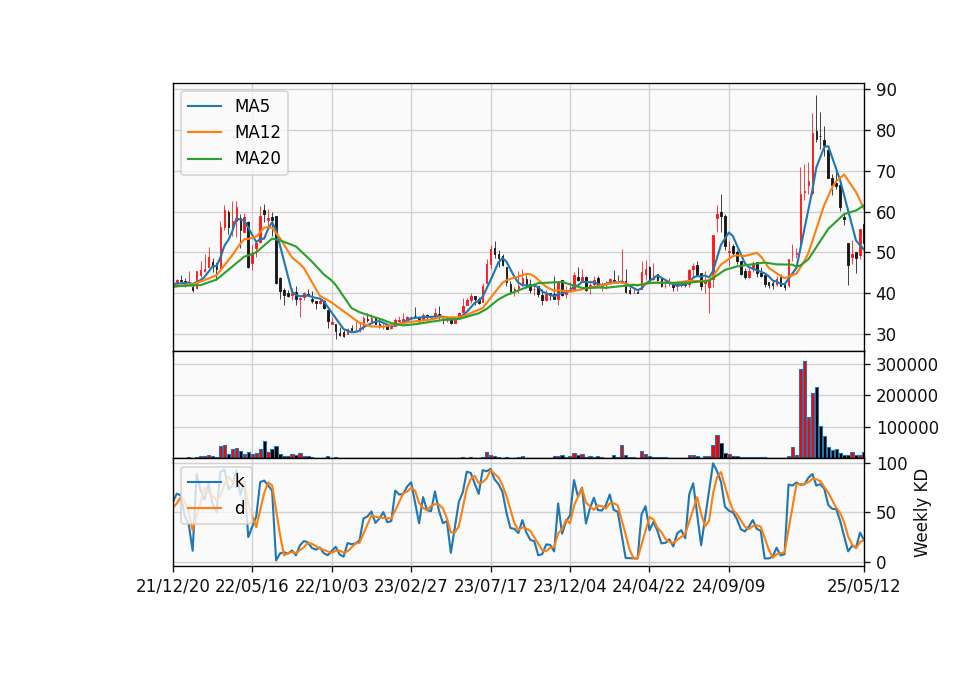Click the 22/10/03 date tick label
Image resolution: width=960 pixels, height=690 pixels.
332,586
